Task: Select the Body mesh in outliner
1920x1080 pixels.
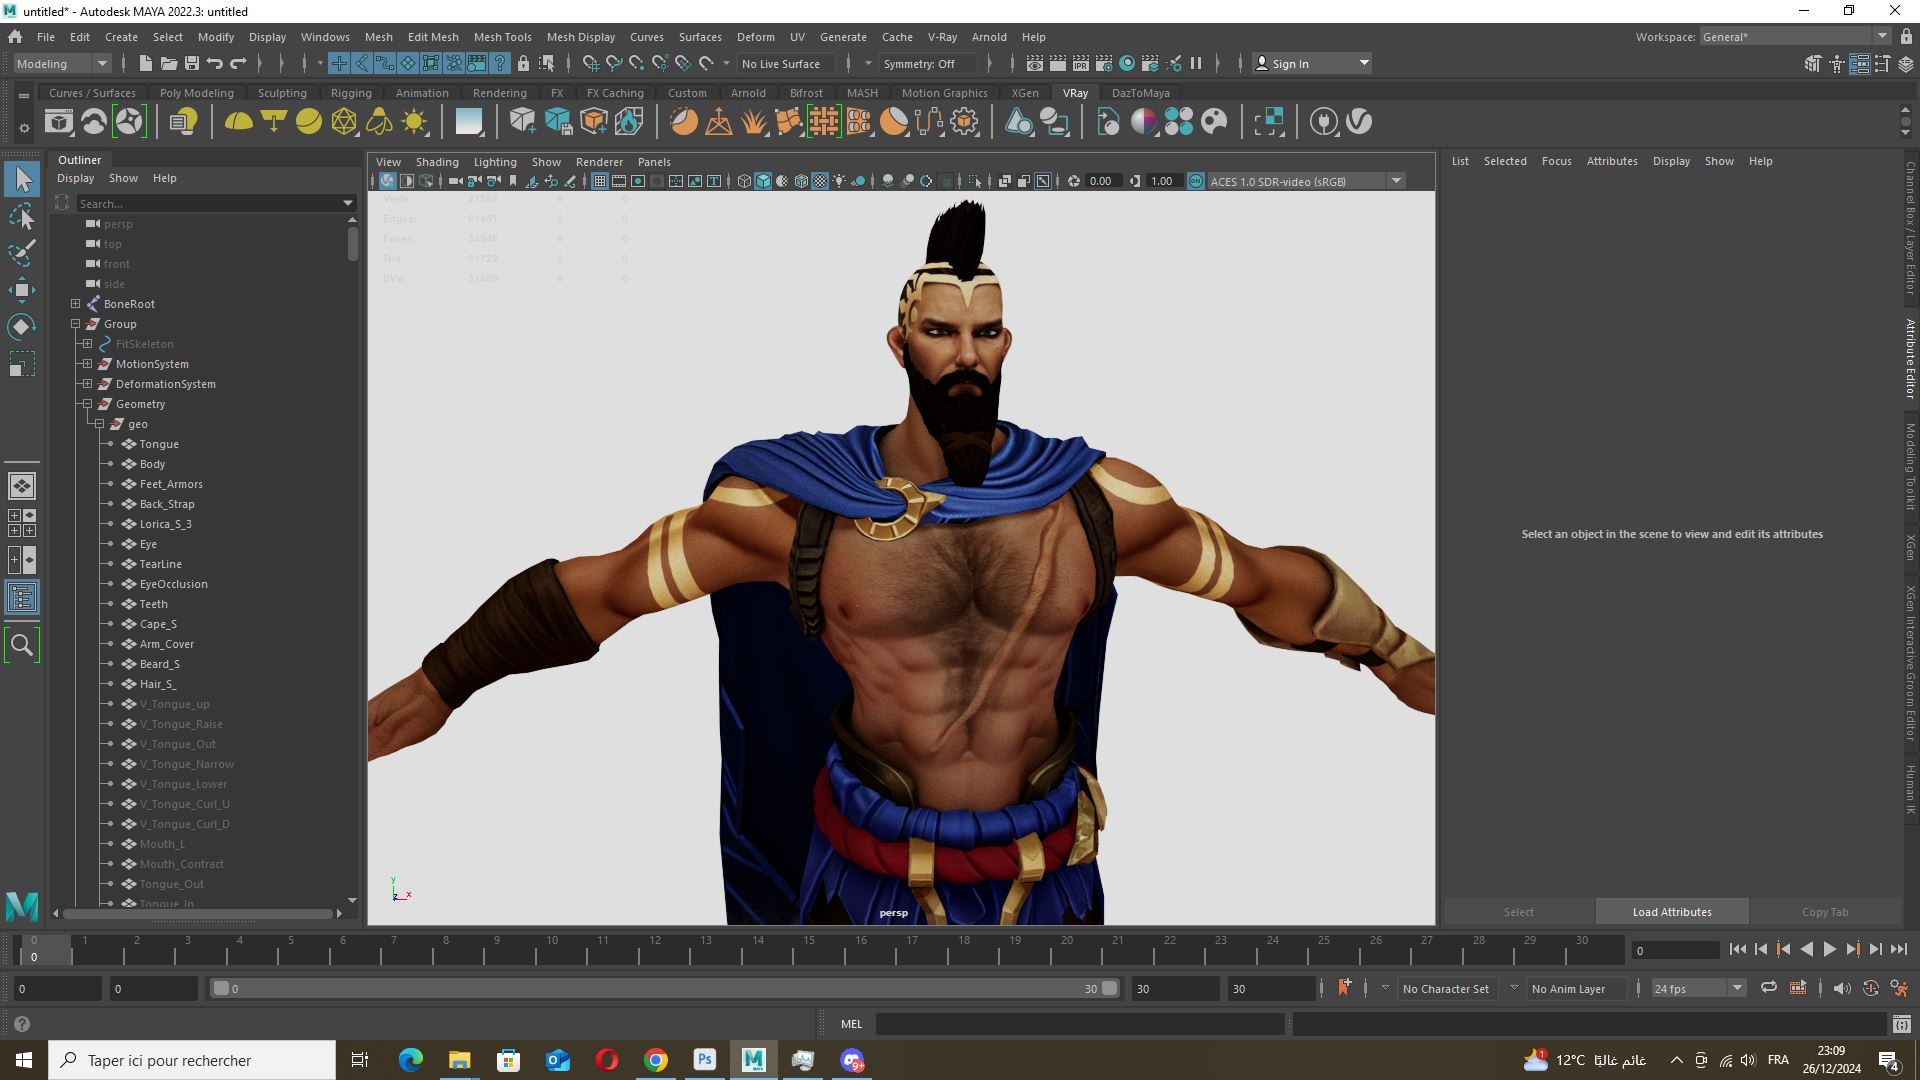Action: click(152, 464)
